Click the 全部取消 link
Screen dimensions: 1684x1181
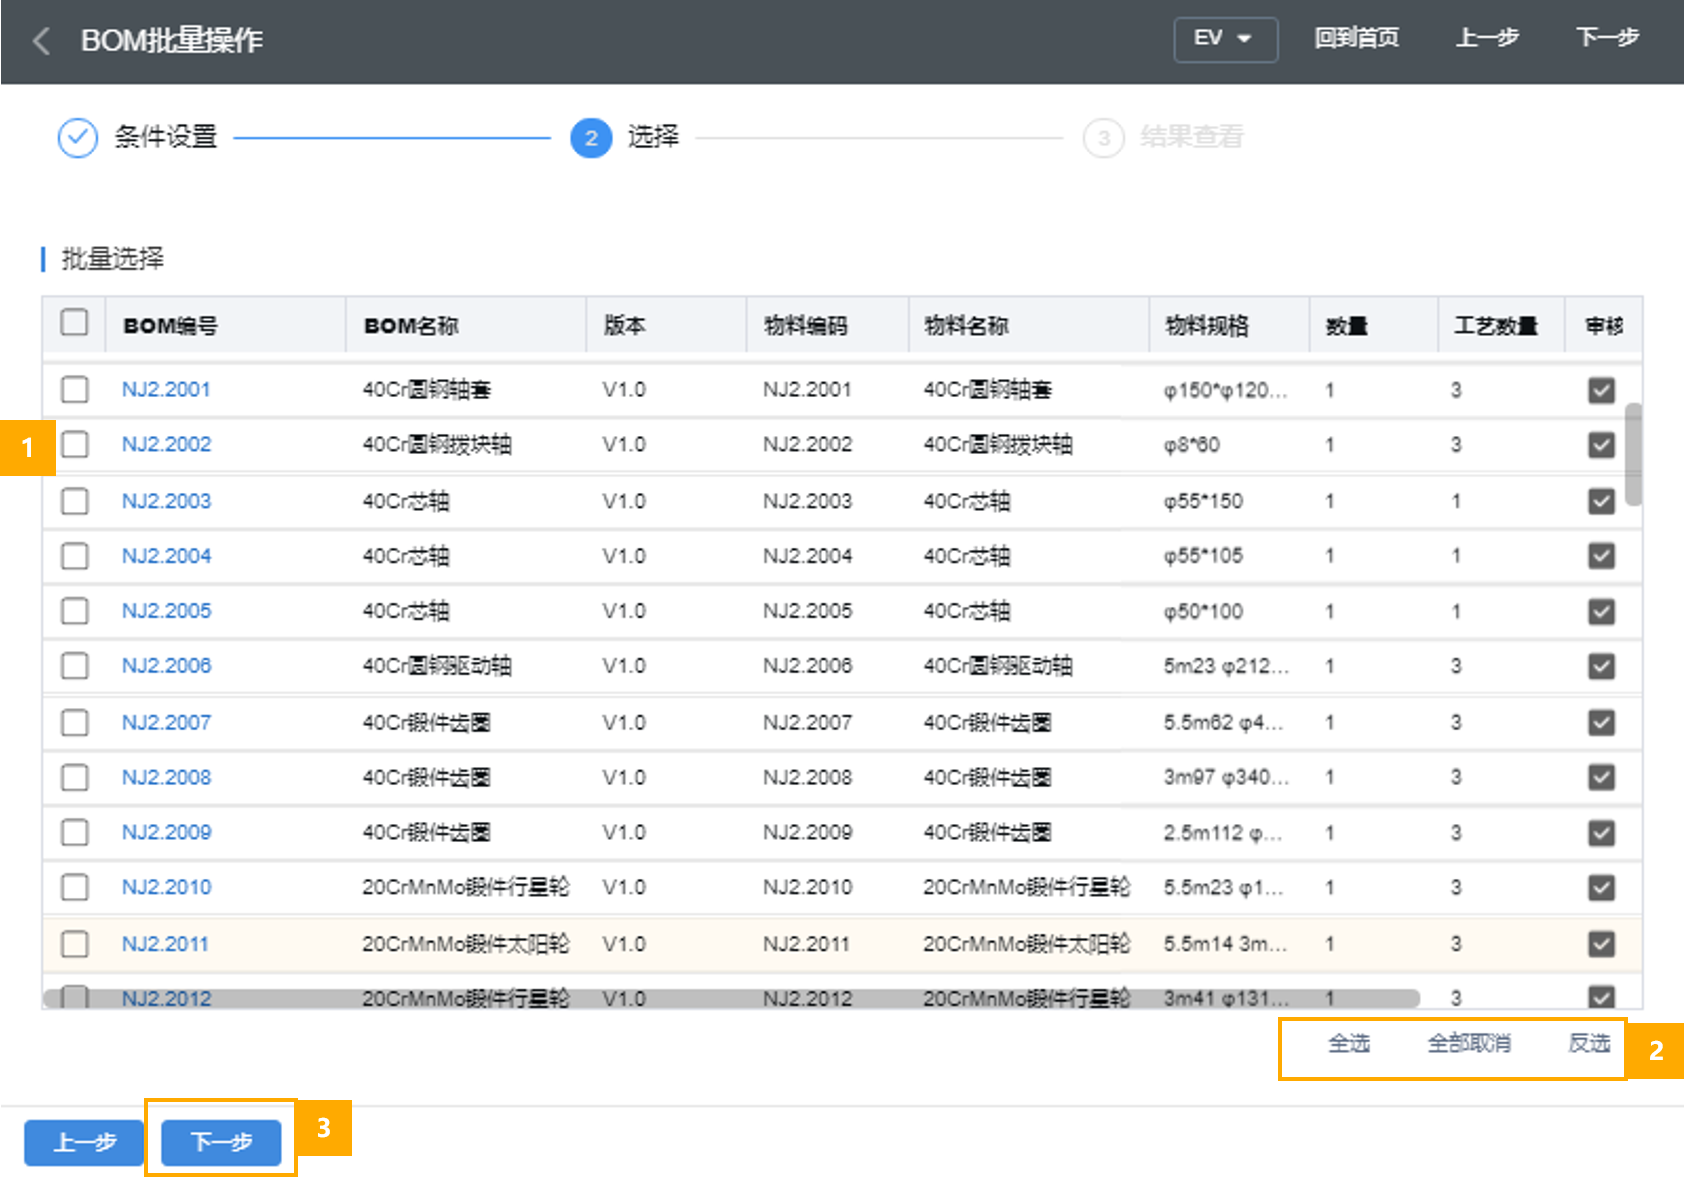click(1468, 1044)
